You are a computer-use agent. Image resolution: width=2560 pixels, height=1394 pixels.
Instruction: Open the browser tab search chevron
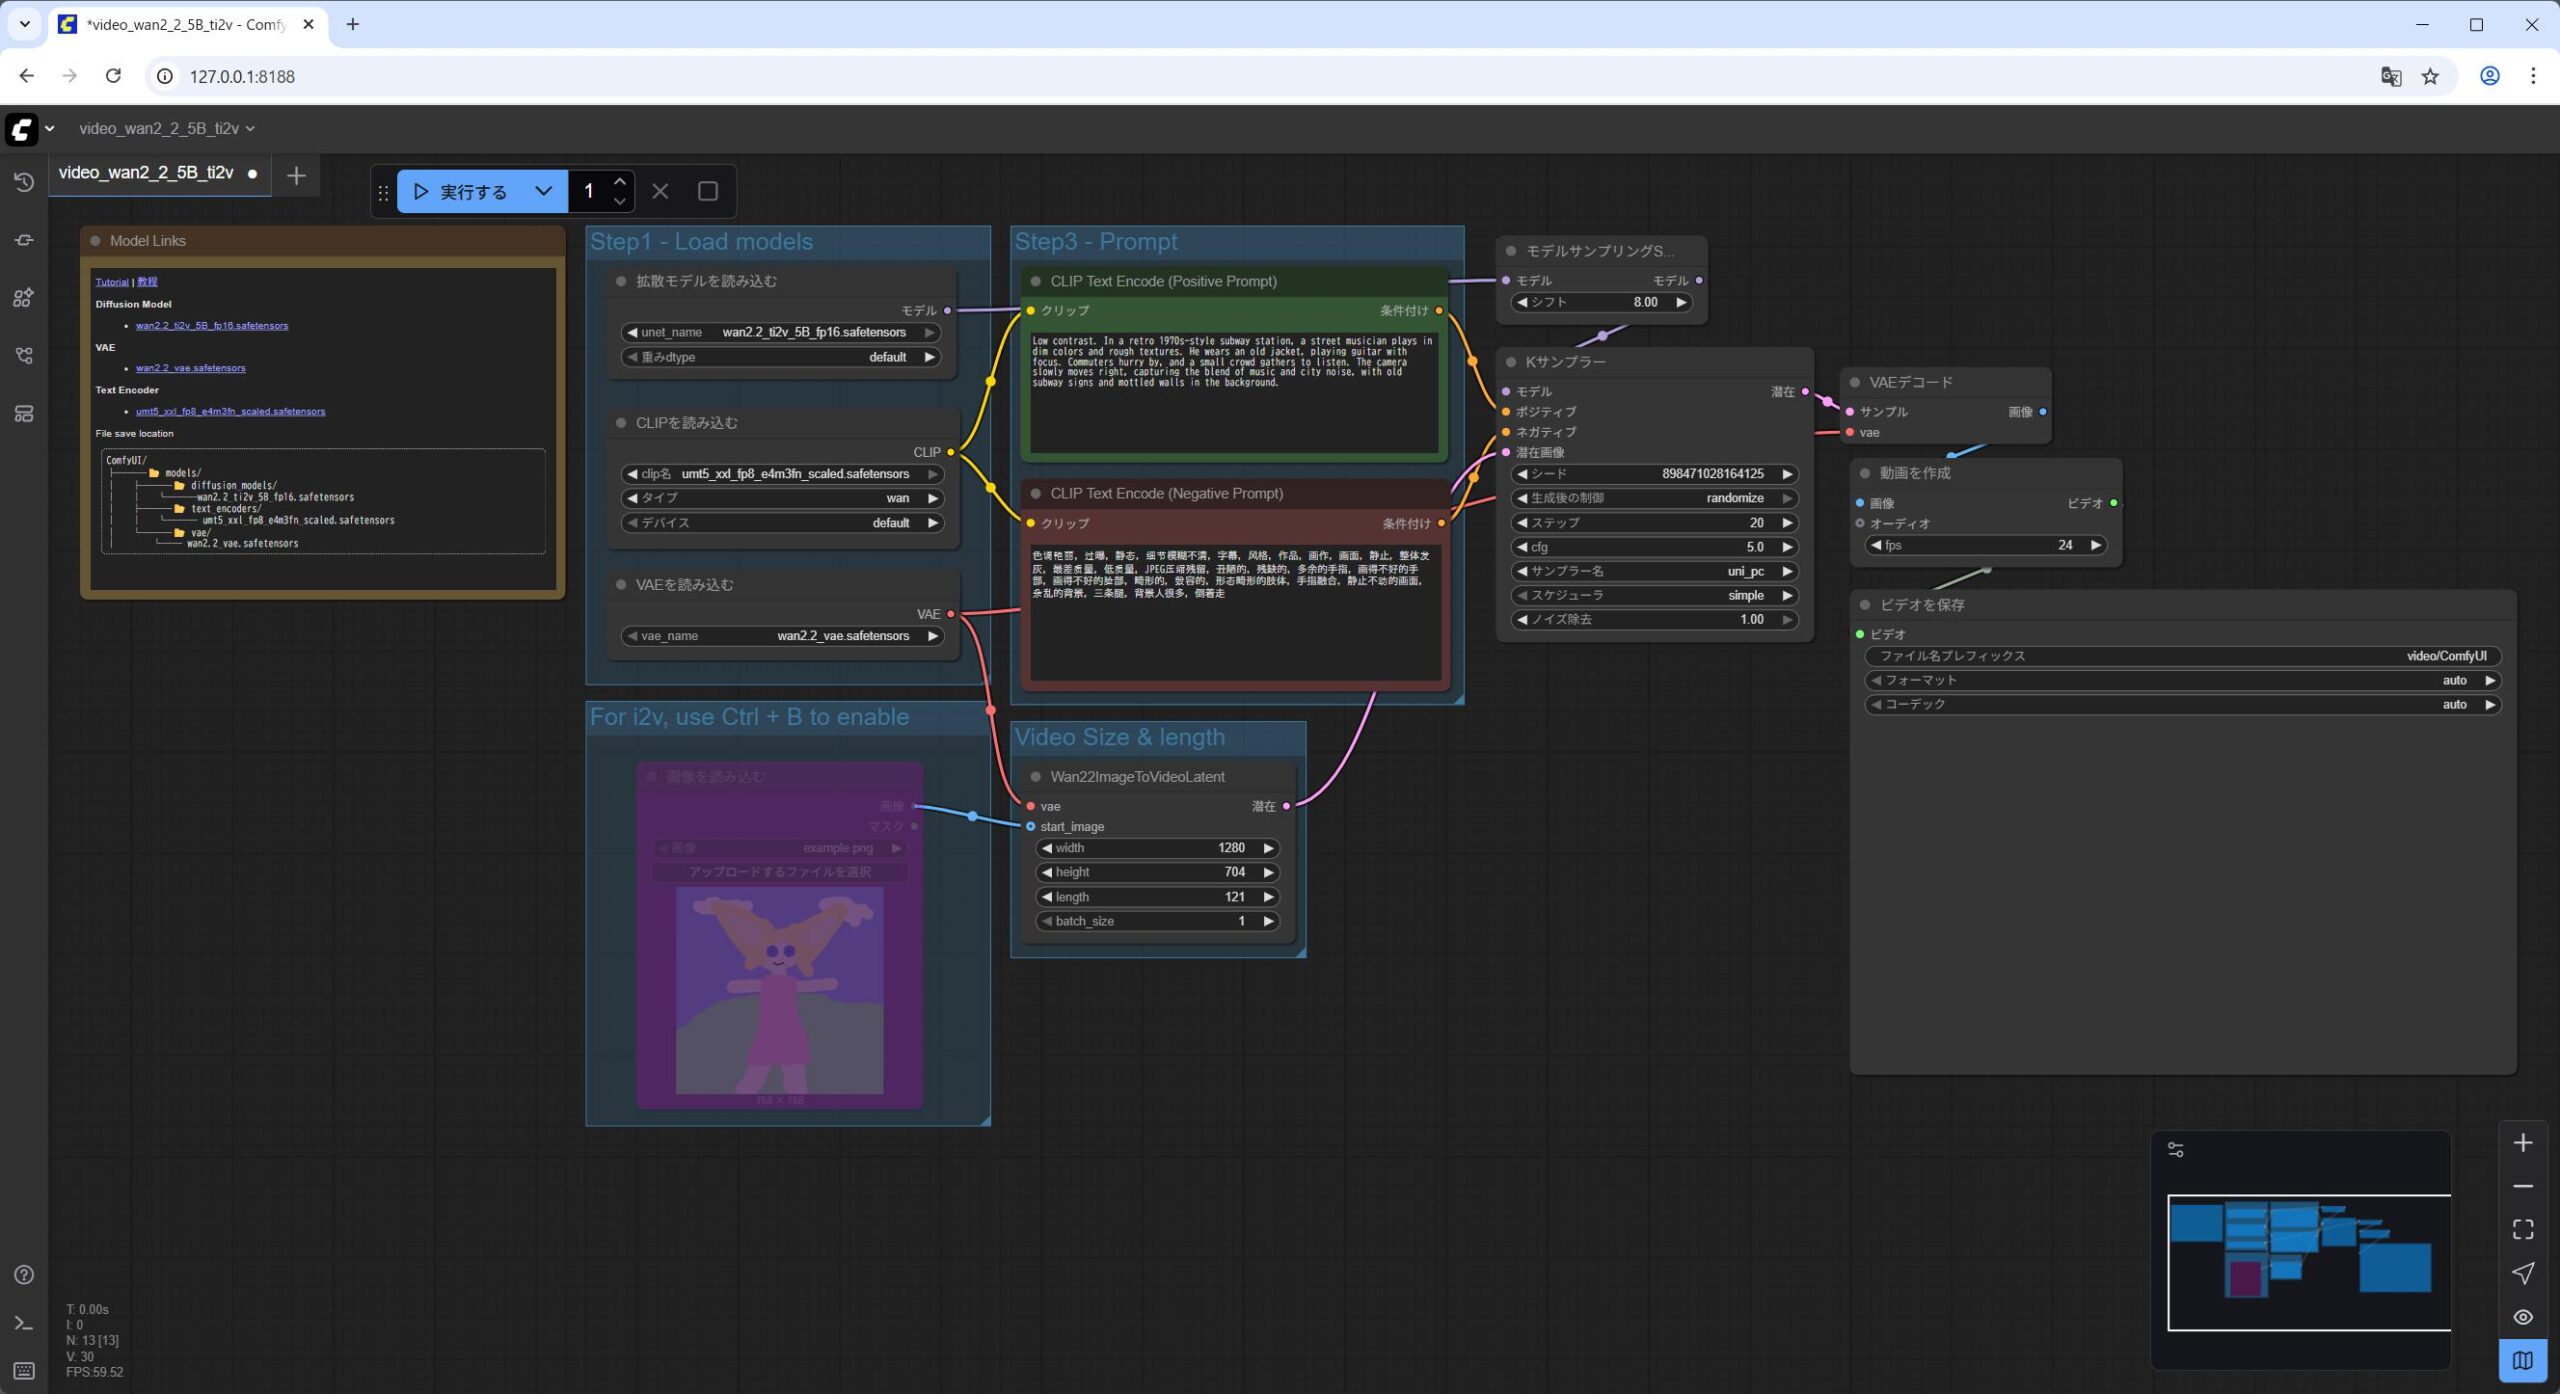point(24,24)
